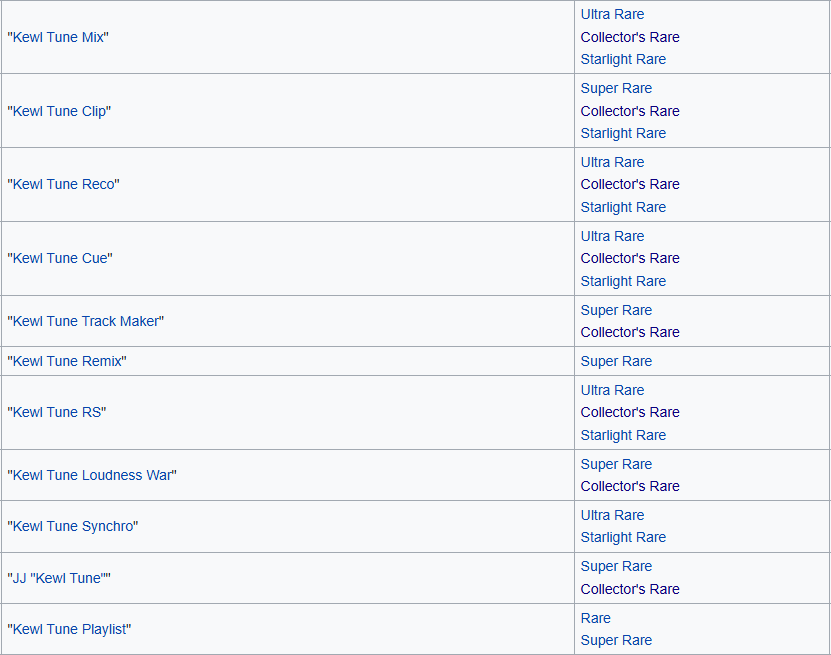
Task: Open the "Kewl Tune Cue" card link
Action: tap(60, 258)
